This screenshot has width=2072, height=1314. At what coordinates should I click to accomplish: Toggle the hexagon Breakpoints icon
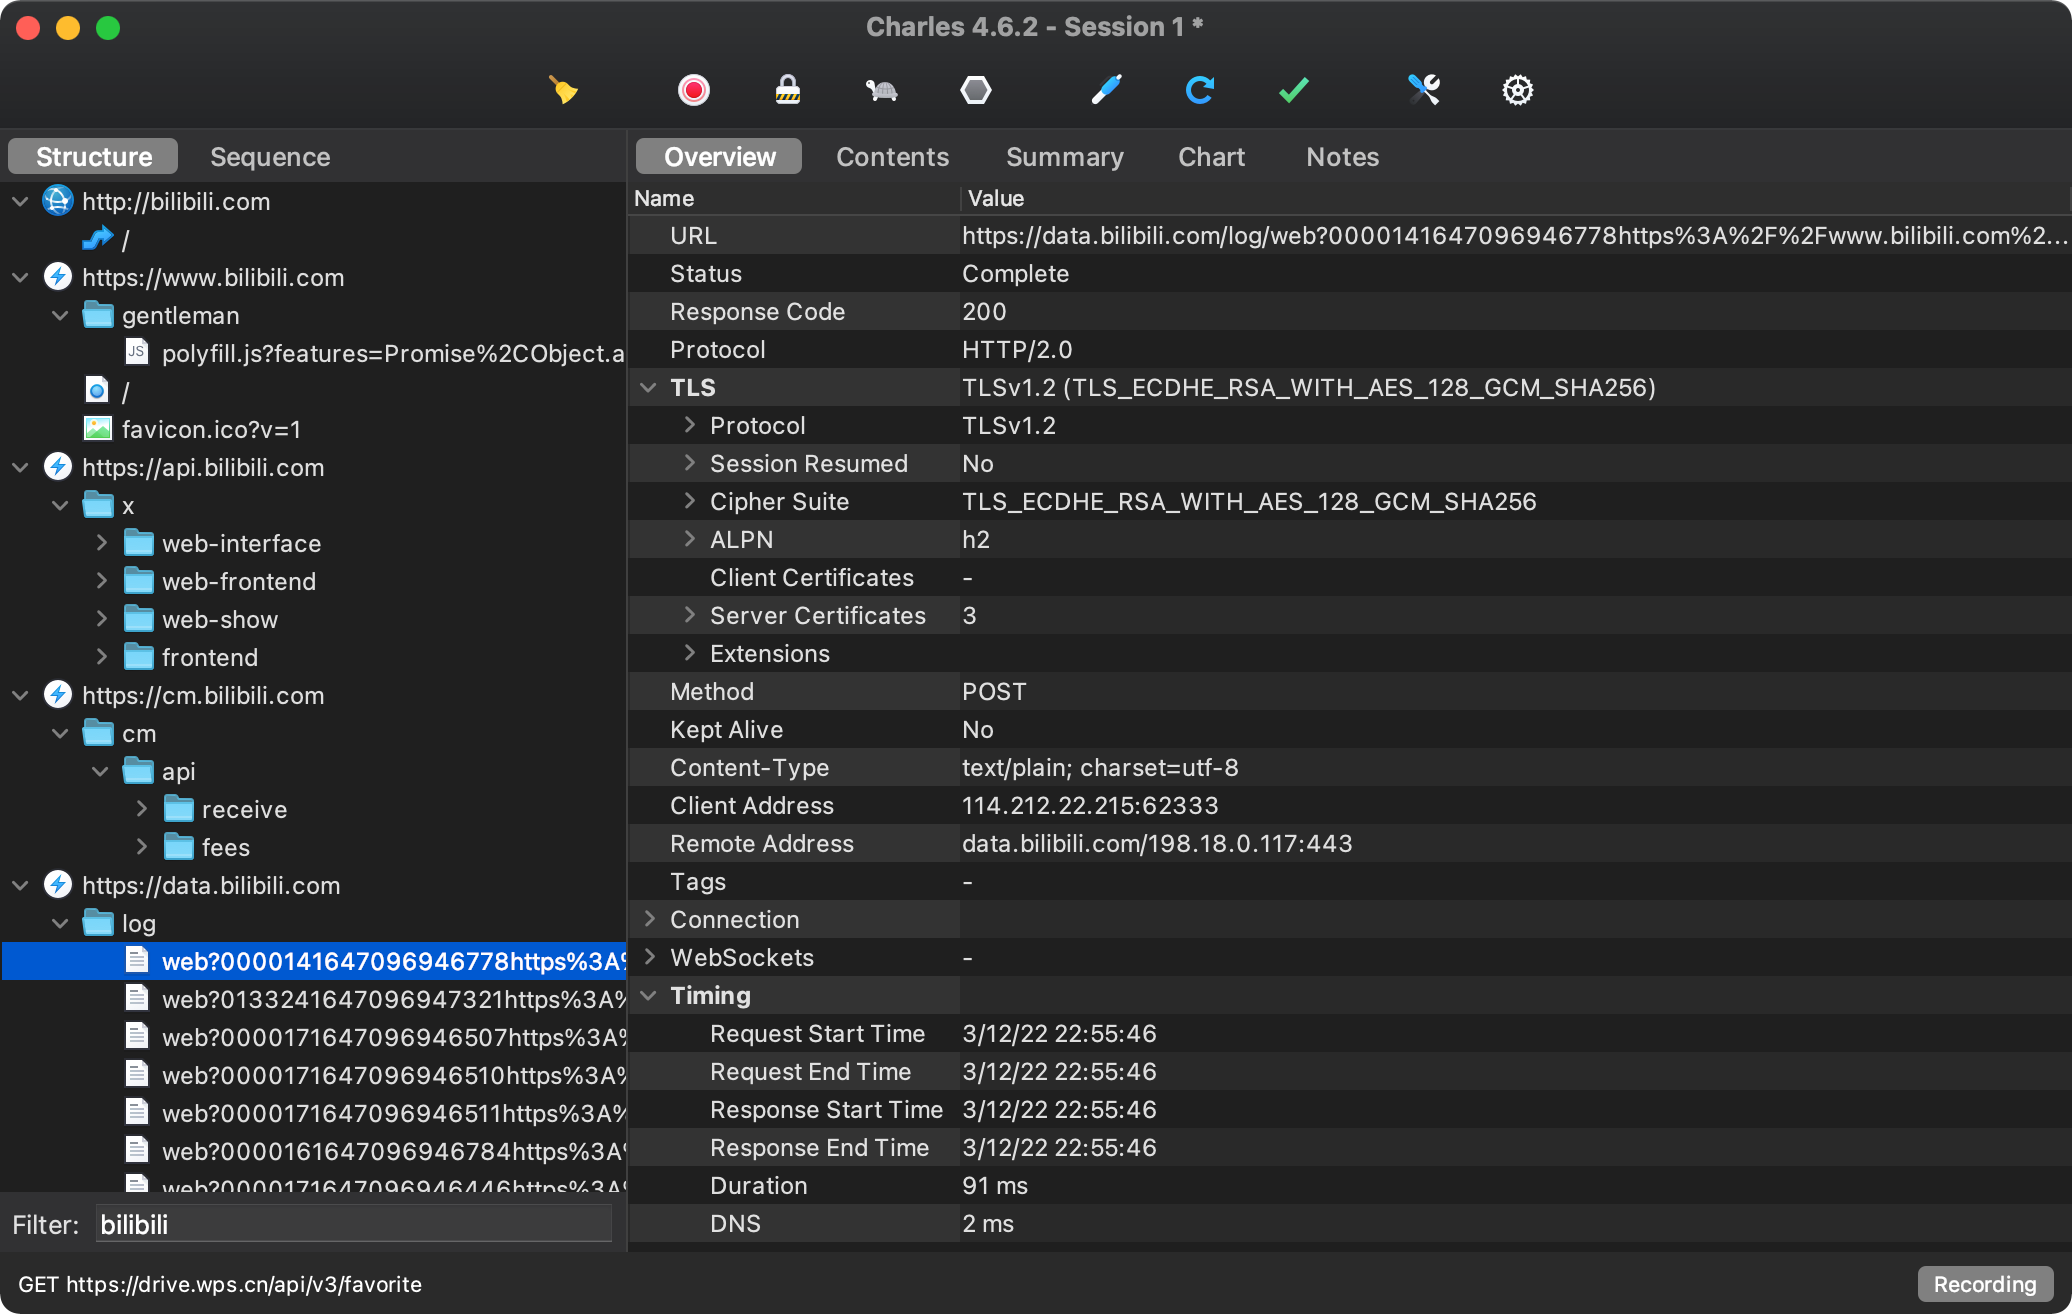tap(976, 90)
